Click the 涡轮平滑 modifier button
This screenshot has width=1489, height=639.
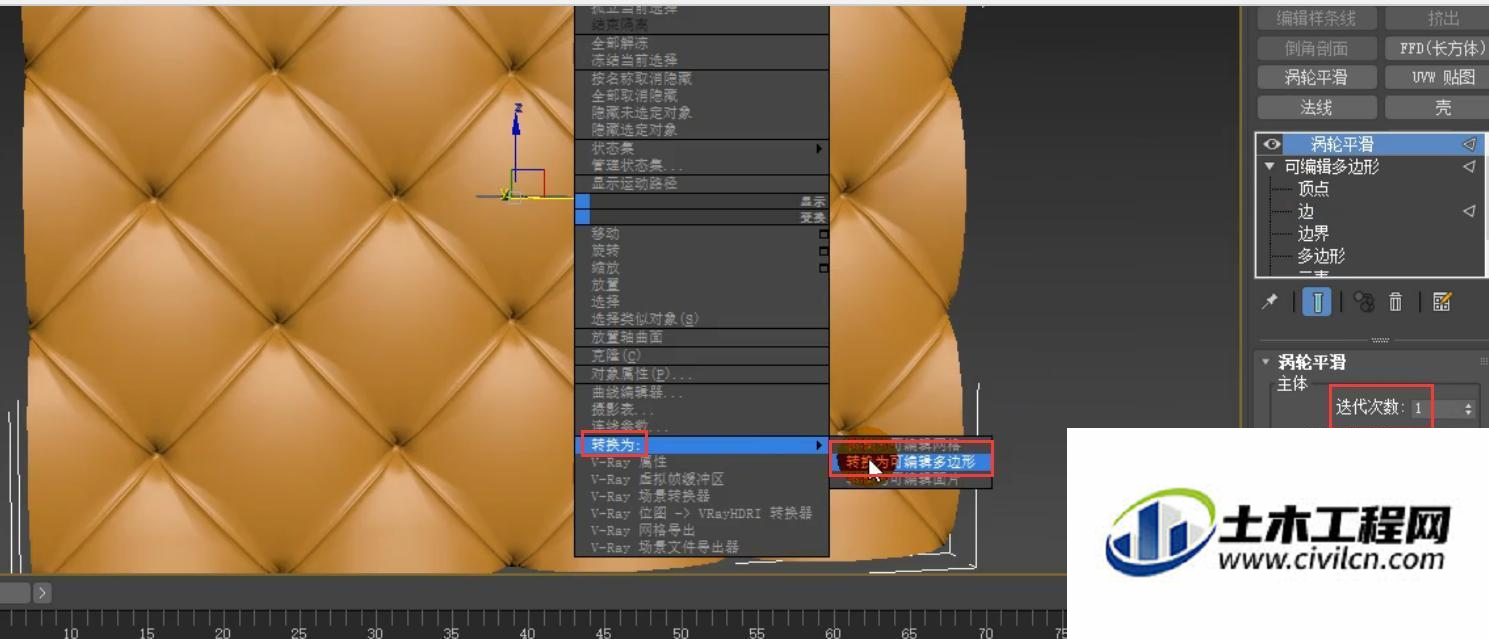(x=1316, y=78)
